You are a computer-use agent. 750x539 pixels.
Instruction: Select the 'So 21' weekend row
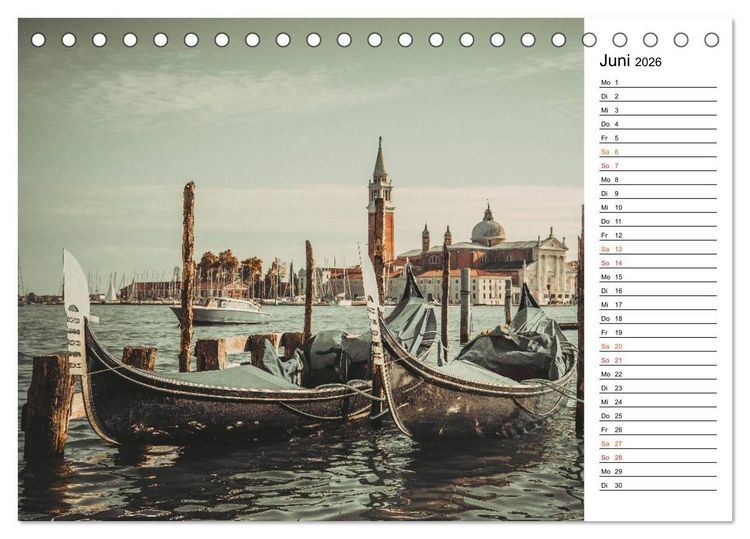coord(658,360)
